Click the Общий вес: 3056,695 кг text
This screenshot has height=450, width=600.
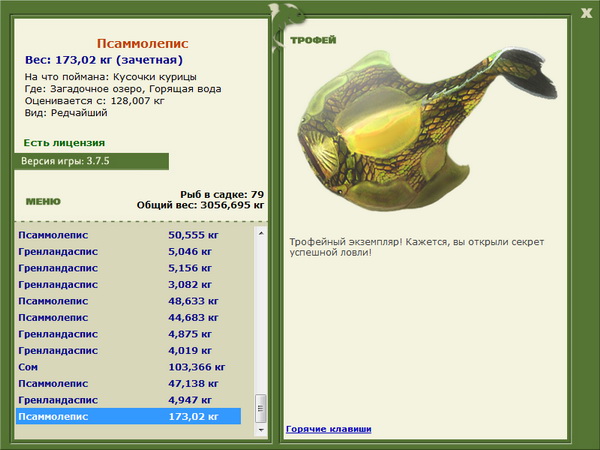201,205
